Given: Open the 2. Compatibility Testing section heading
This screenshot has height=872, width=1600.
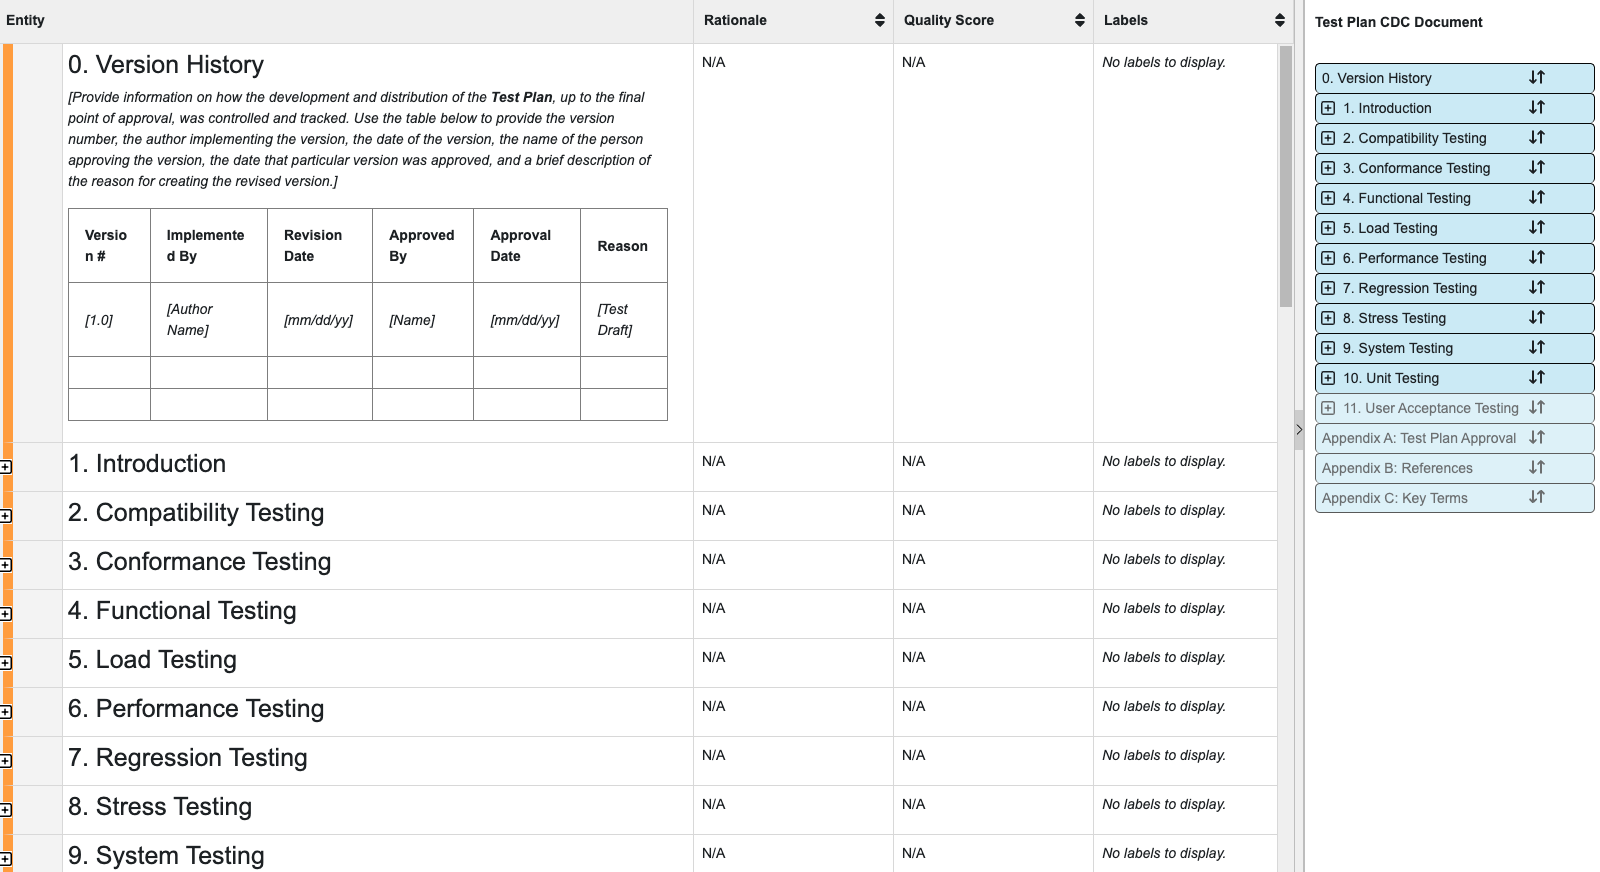Looking at the screenshot, I should click(x=196, y=513).
